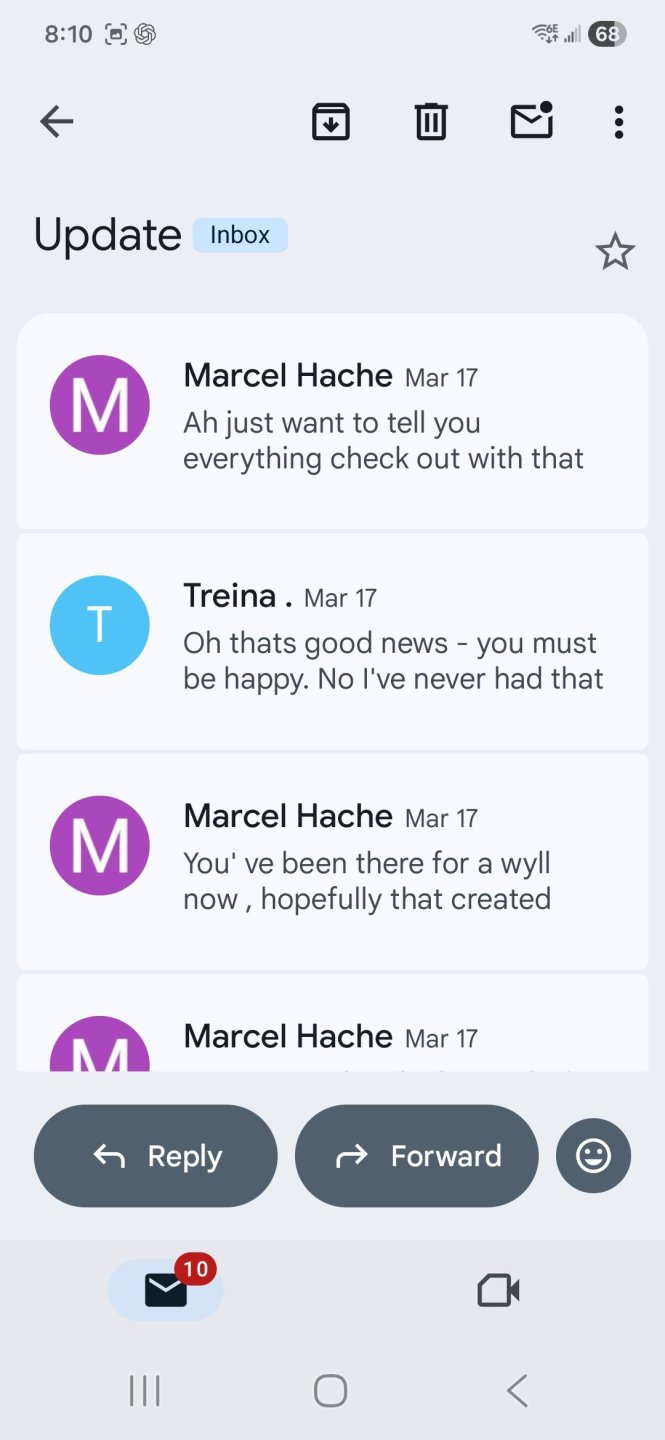Open the three-dot overflow menu
The height and width of the screenshot is (1440, 665).
click(619, 122)
